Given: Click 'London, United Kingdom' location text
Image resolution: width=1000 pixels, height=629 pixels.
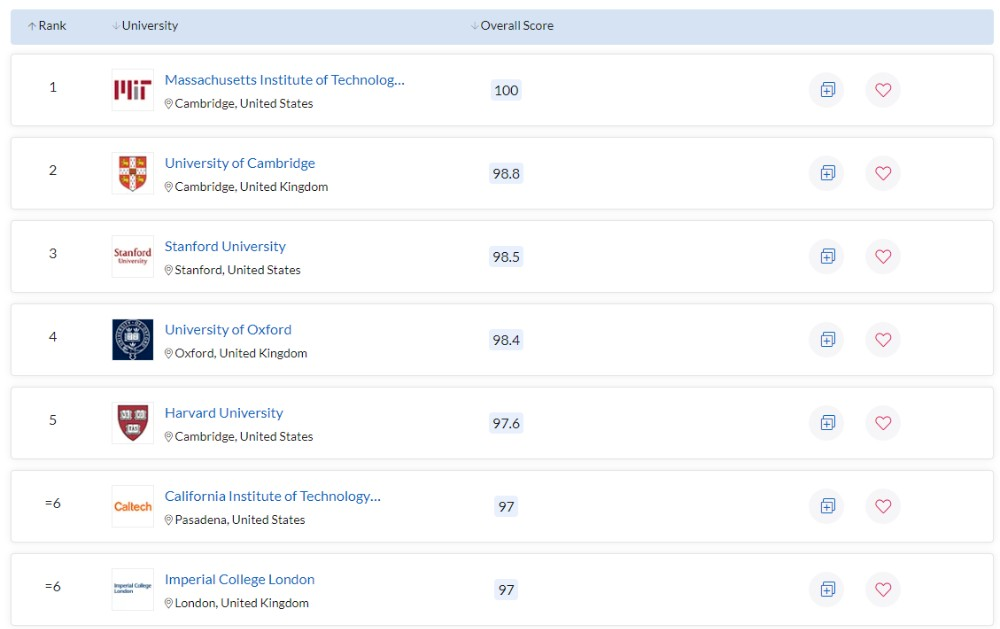Looking at the screenshot, I should coord(242,603).
